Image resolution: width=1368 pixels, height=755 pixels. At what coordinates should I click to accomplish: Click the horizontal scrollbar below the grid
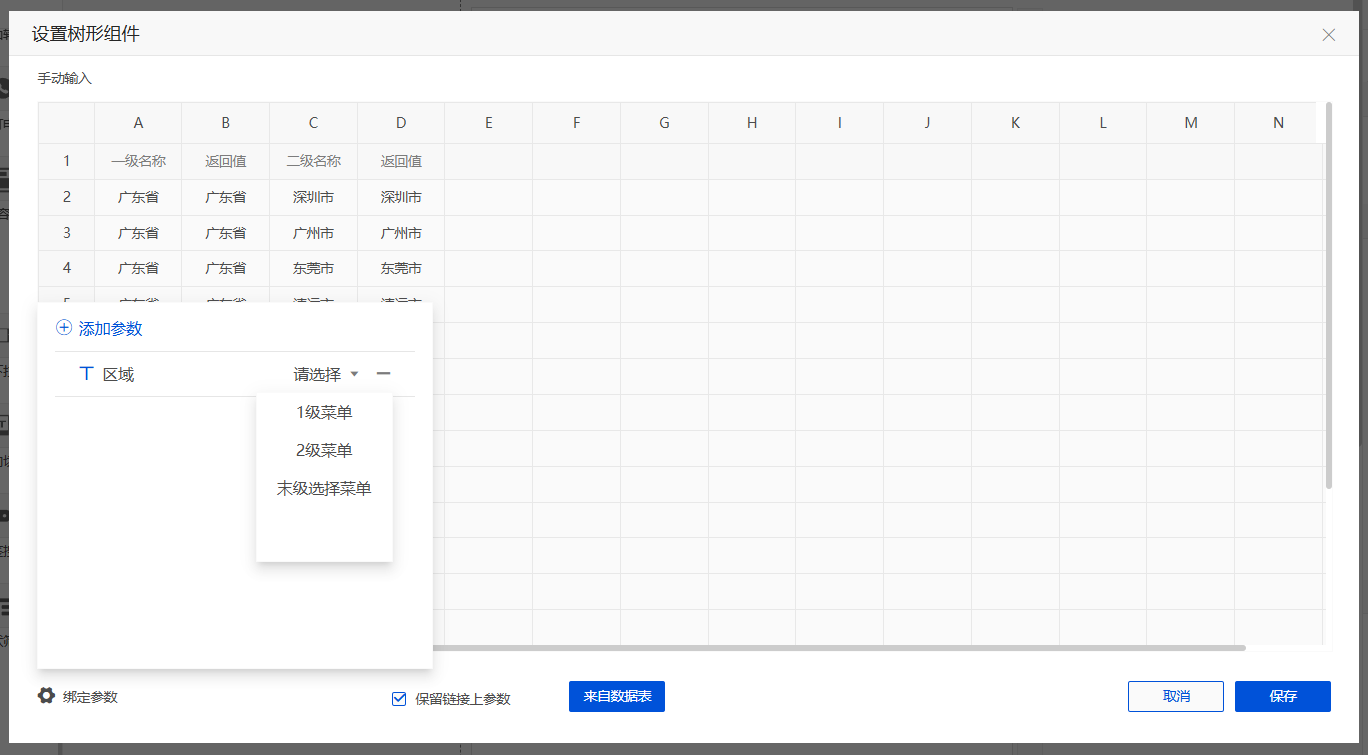point(840,648)
